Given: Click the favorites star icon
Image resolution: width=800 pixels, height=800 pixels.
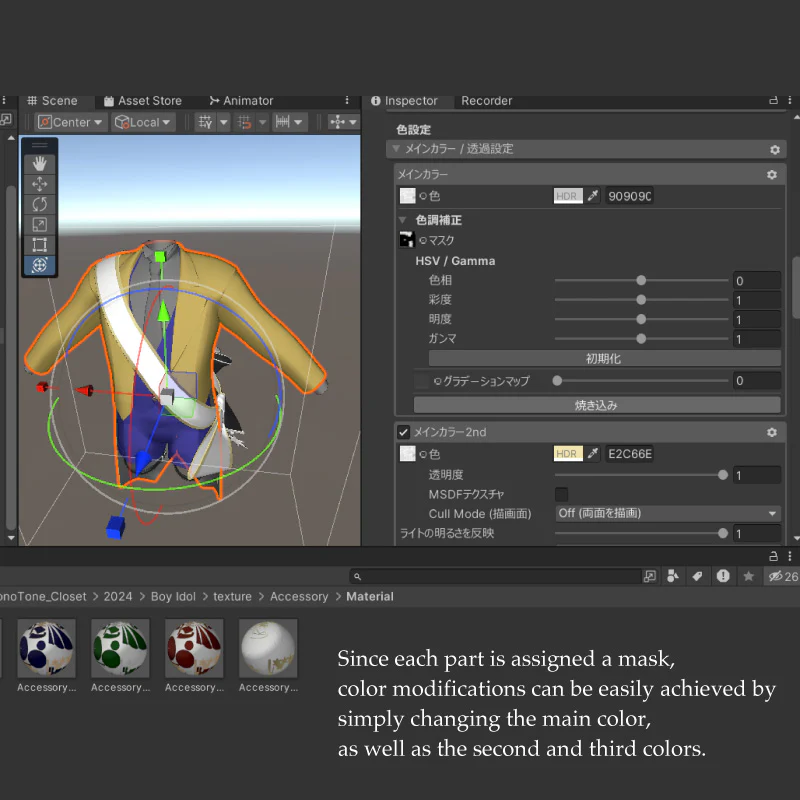Looking at the screenshot, I should click(x=748, y=576).
